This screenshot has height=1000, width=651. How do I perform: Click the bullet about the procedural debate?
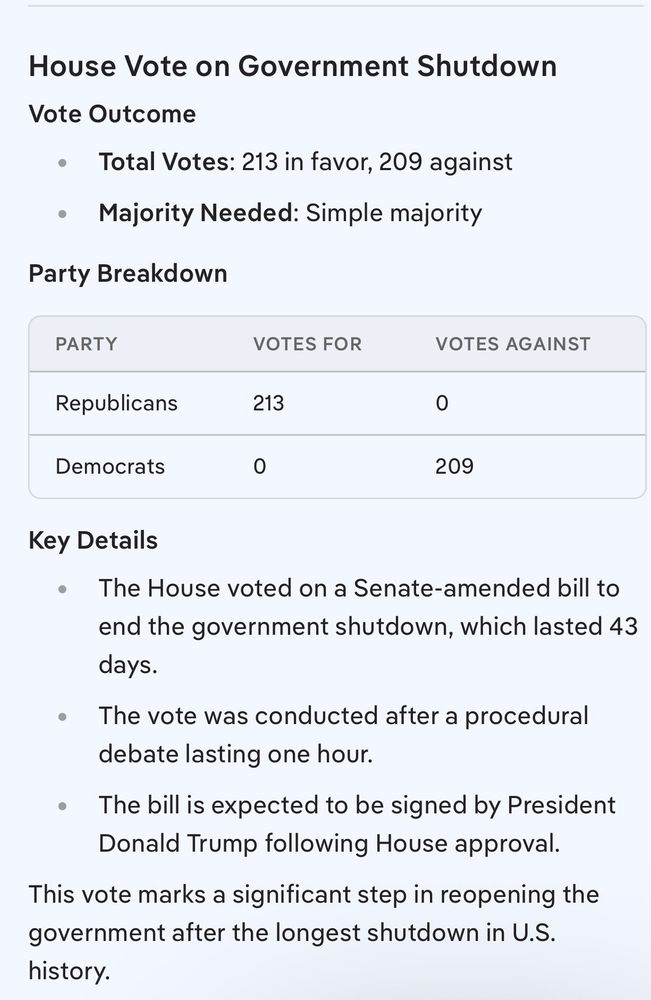[x=343, y=734]
